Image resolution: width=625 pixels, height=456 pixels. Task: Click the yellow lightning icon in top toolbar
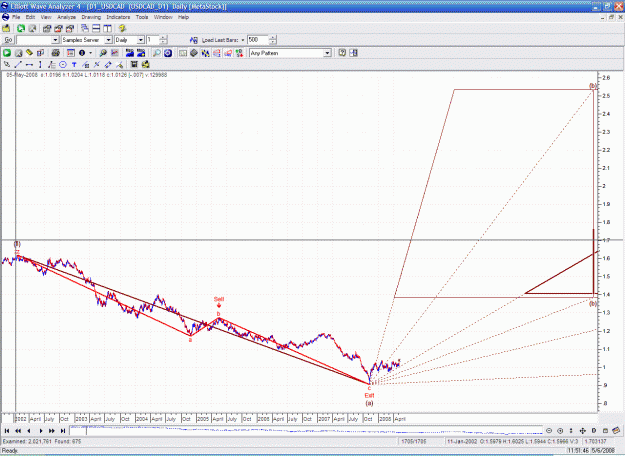(122, 28)
